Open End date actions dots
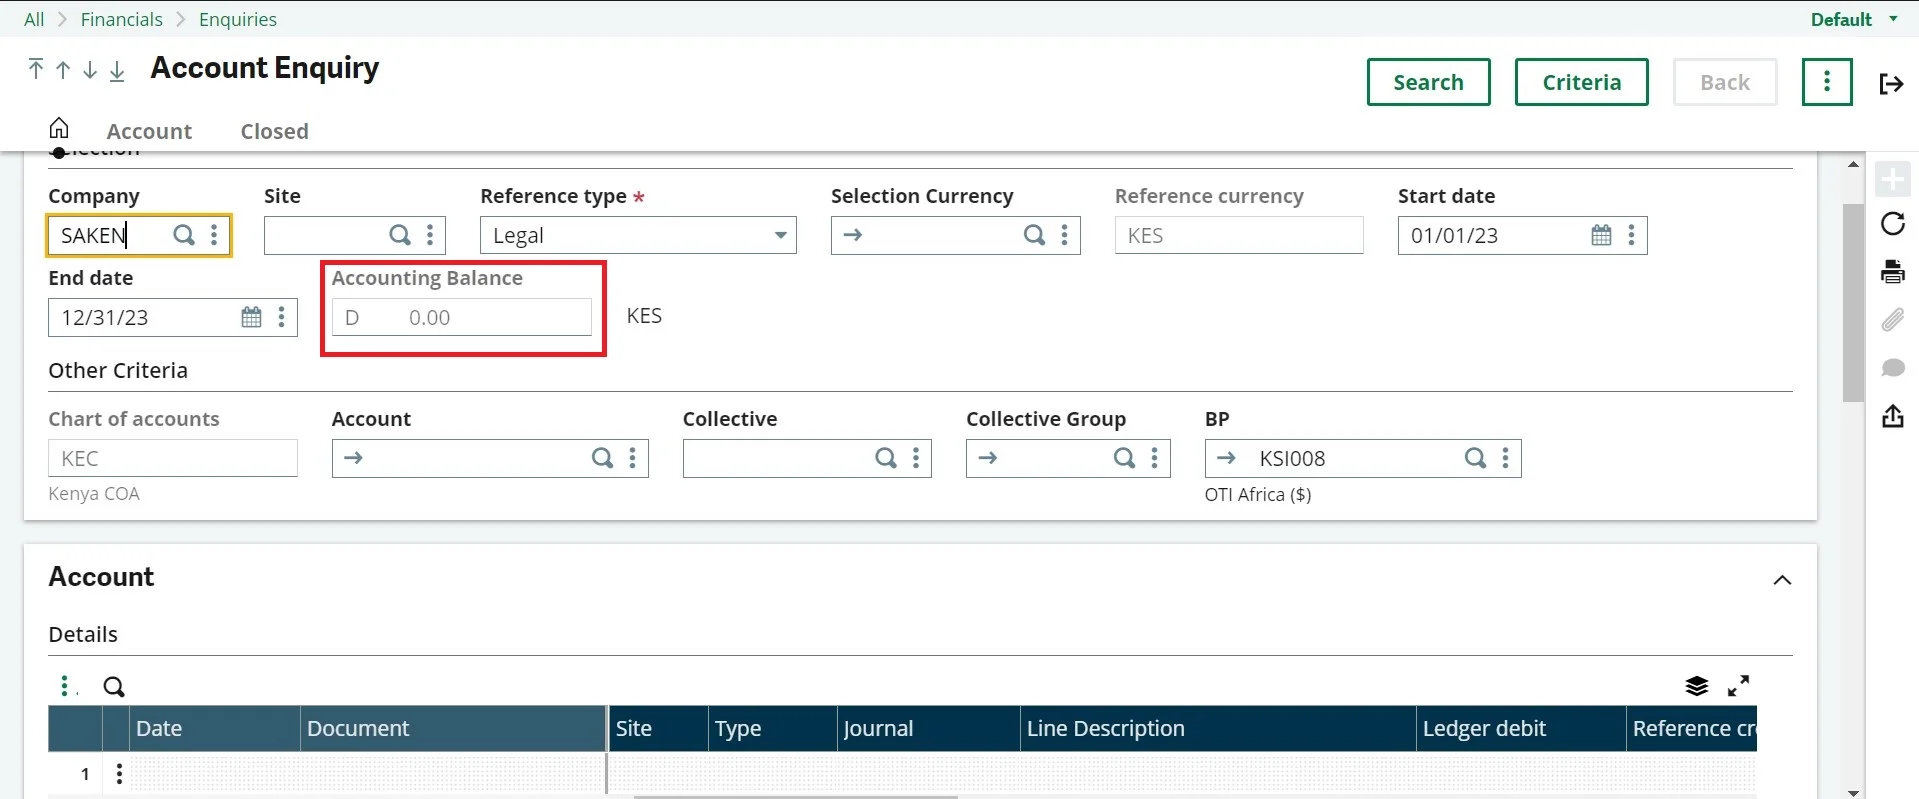The image size is (1919, 799). click(x=281, y=317)
